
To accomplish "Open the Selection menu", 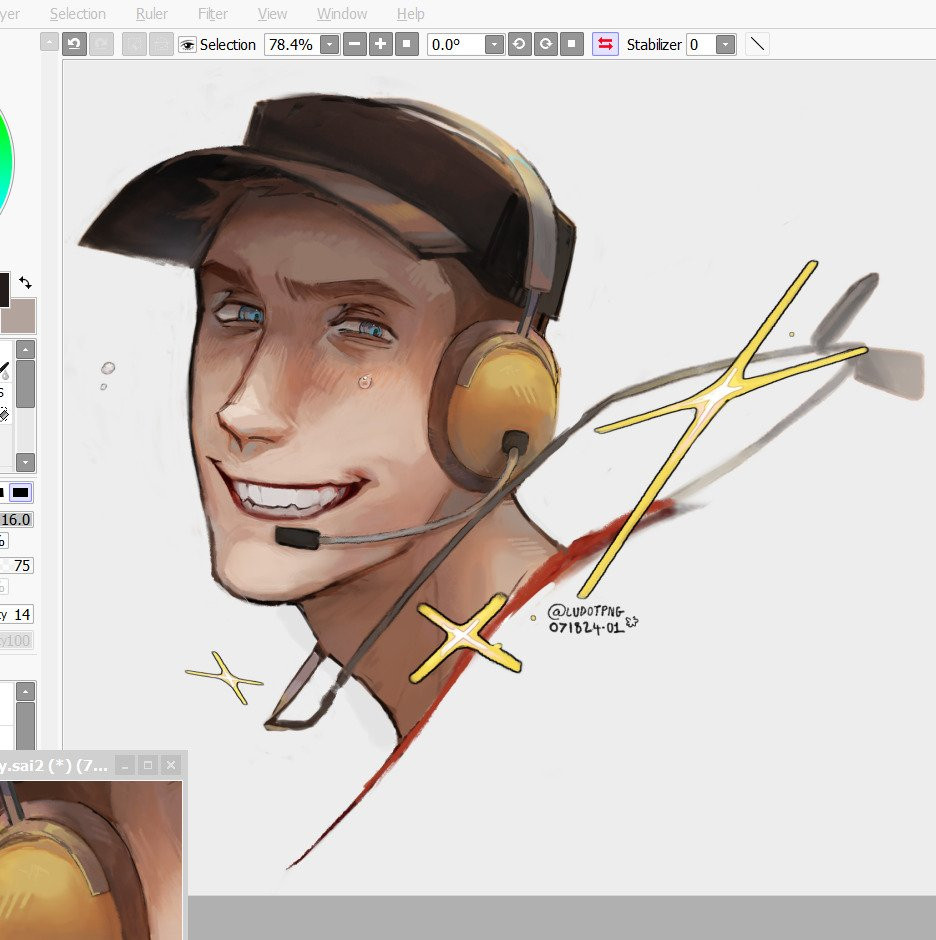I will click(77, 14).
